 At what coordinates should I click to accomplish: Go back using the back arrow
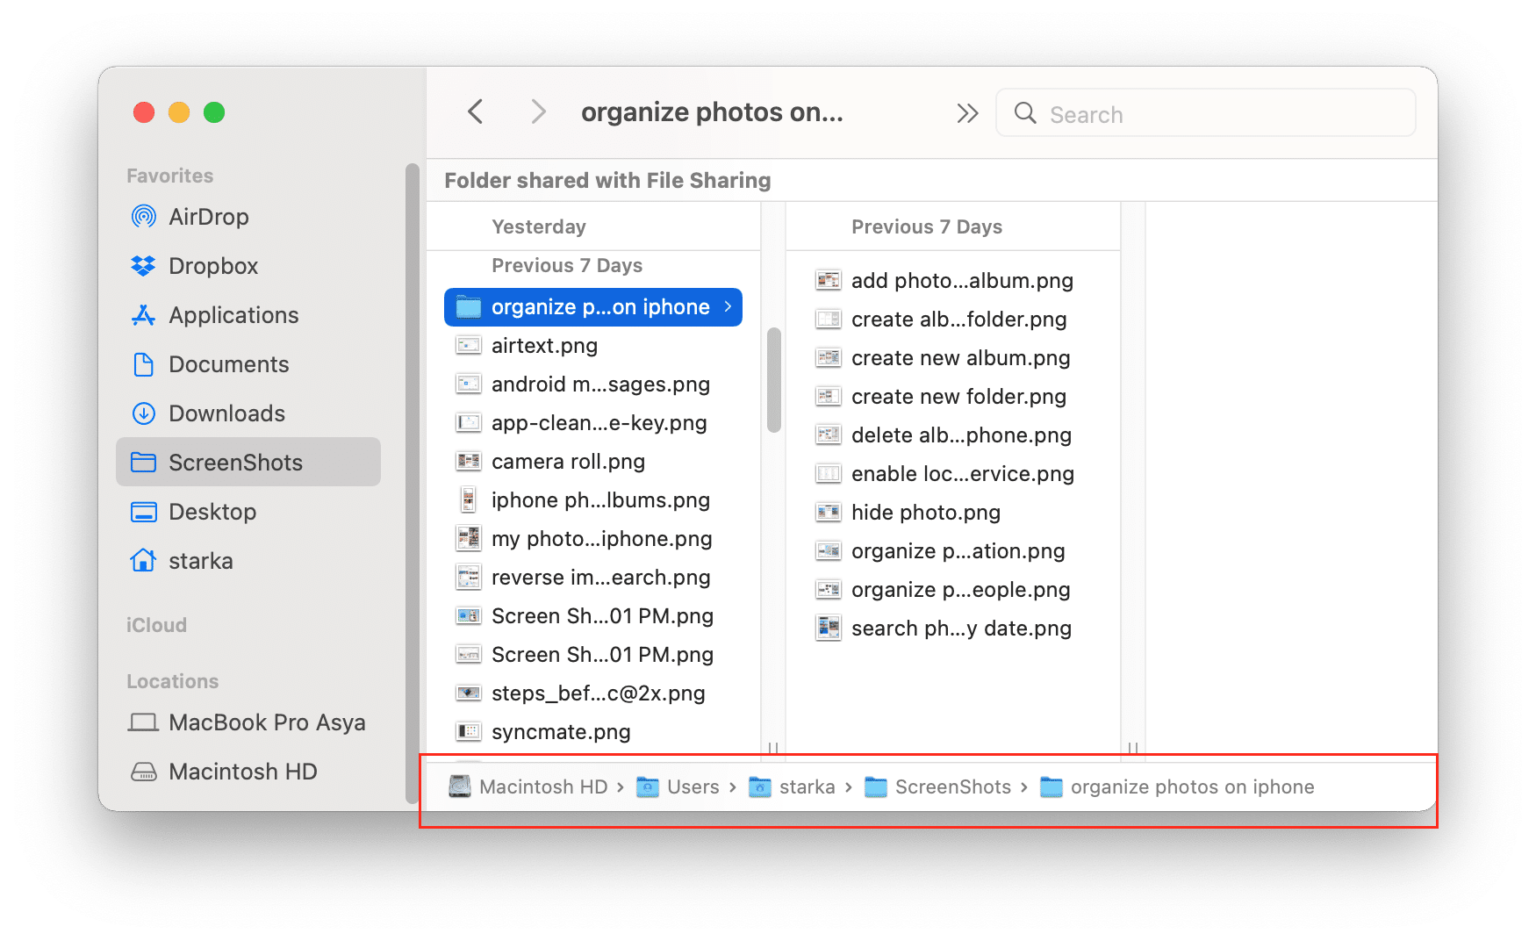coord(476,112)
